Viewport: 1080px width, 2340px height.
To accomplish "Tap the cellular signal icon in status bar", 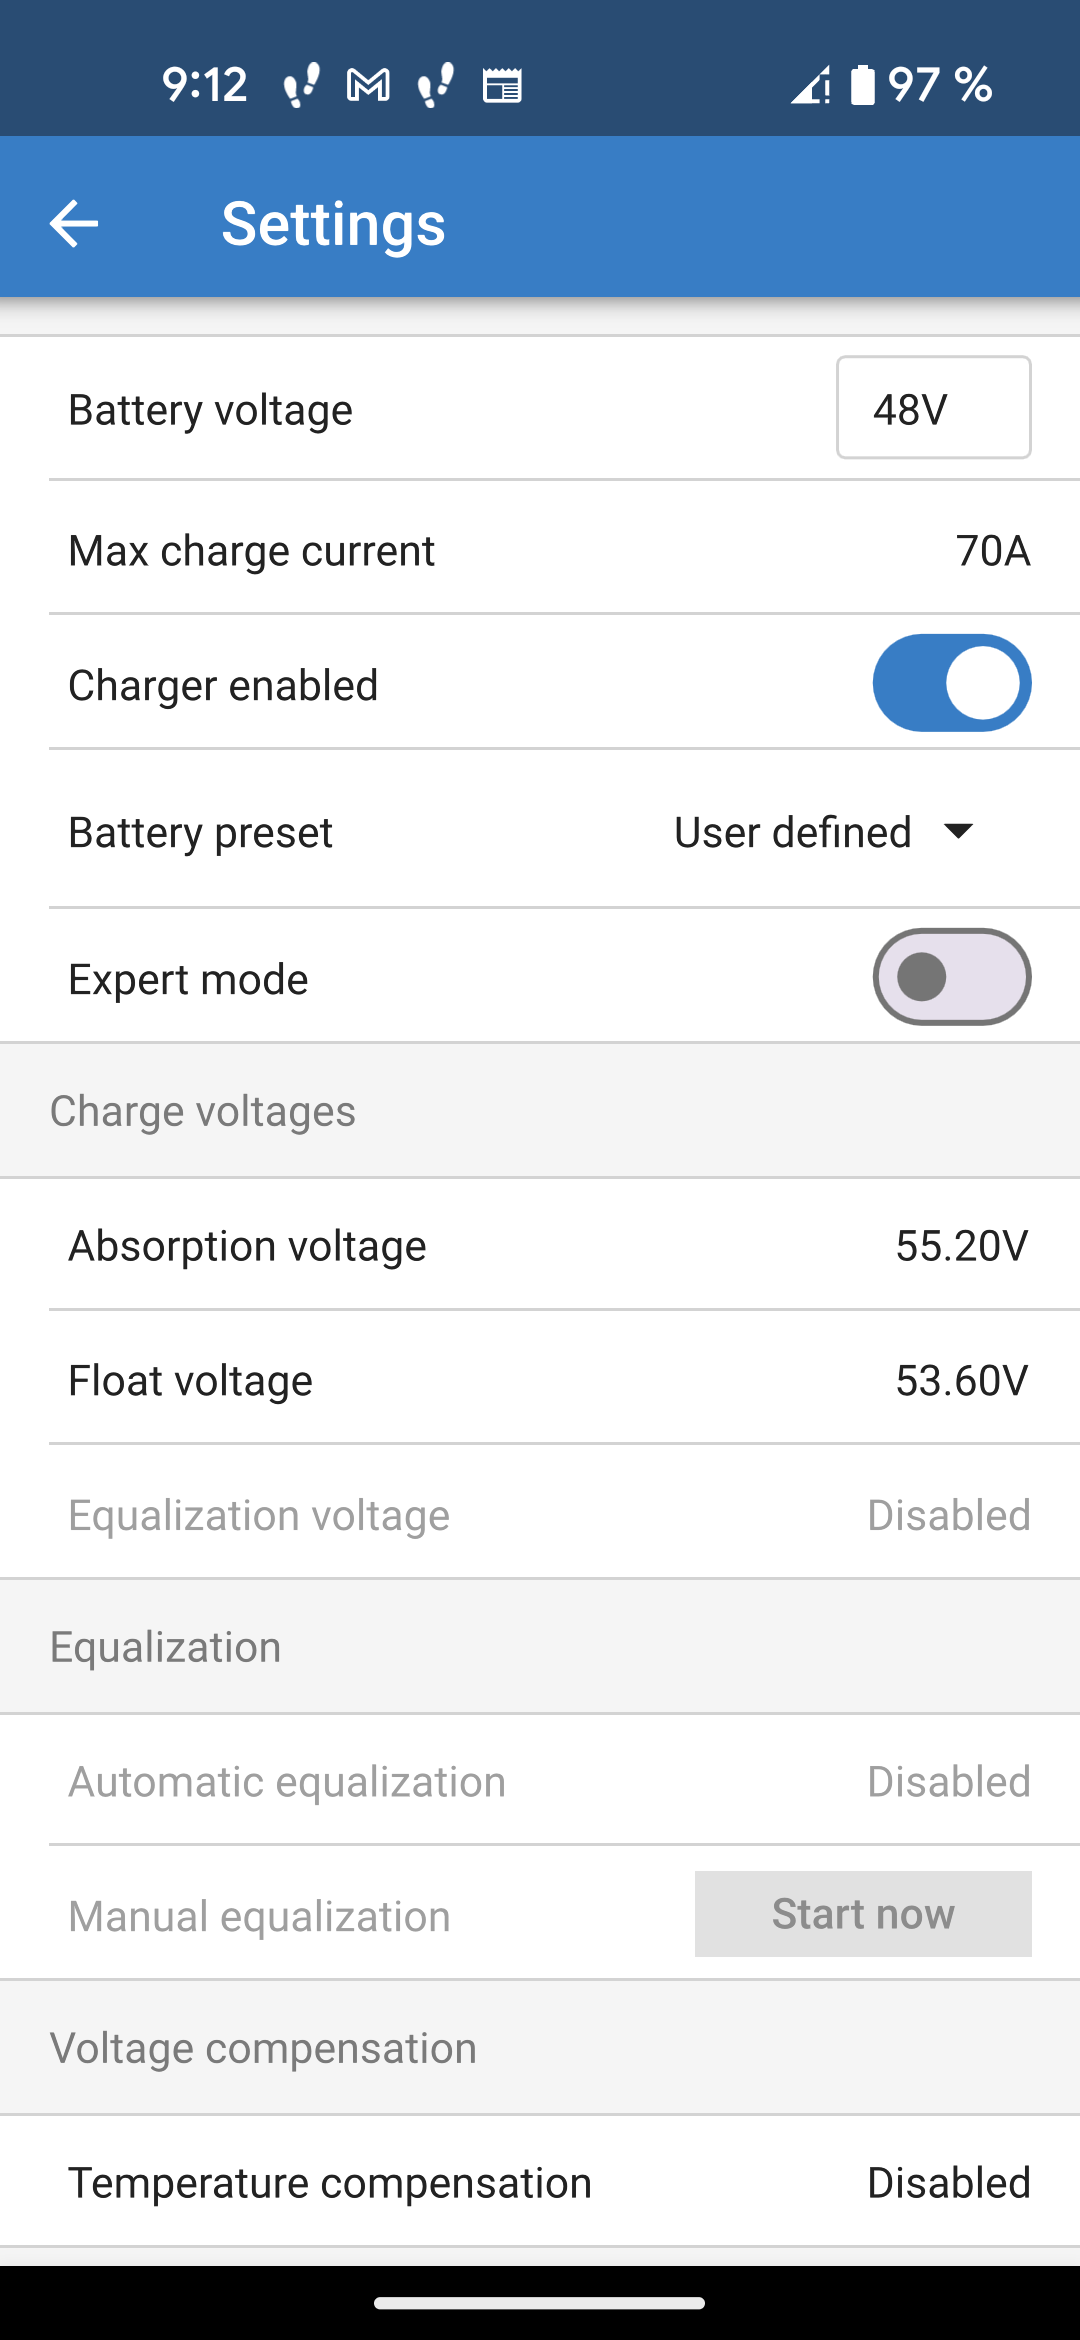I will pos(811,85).
